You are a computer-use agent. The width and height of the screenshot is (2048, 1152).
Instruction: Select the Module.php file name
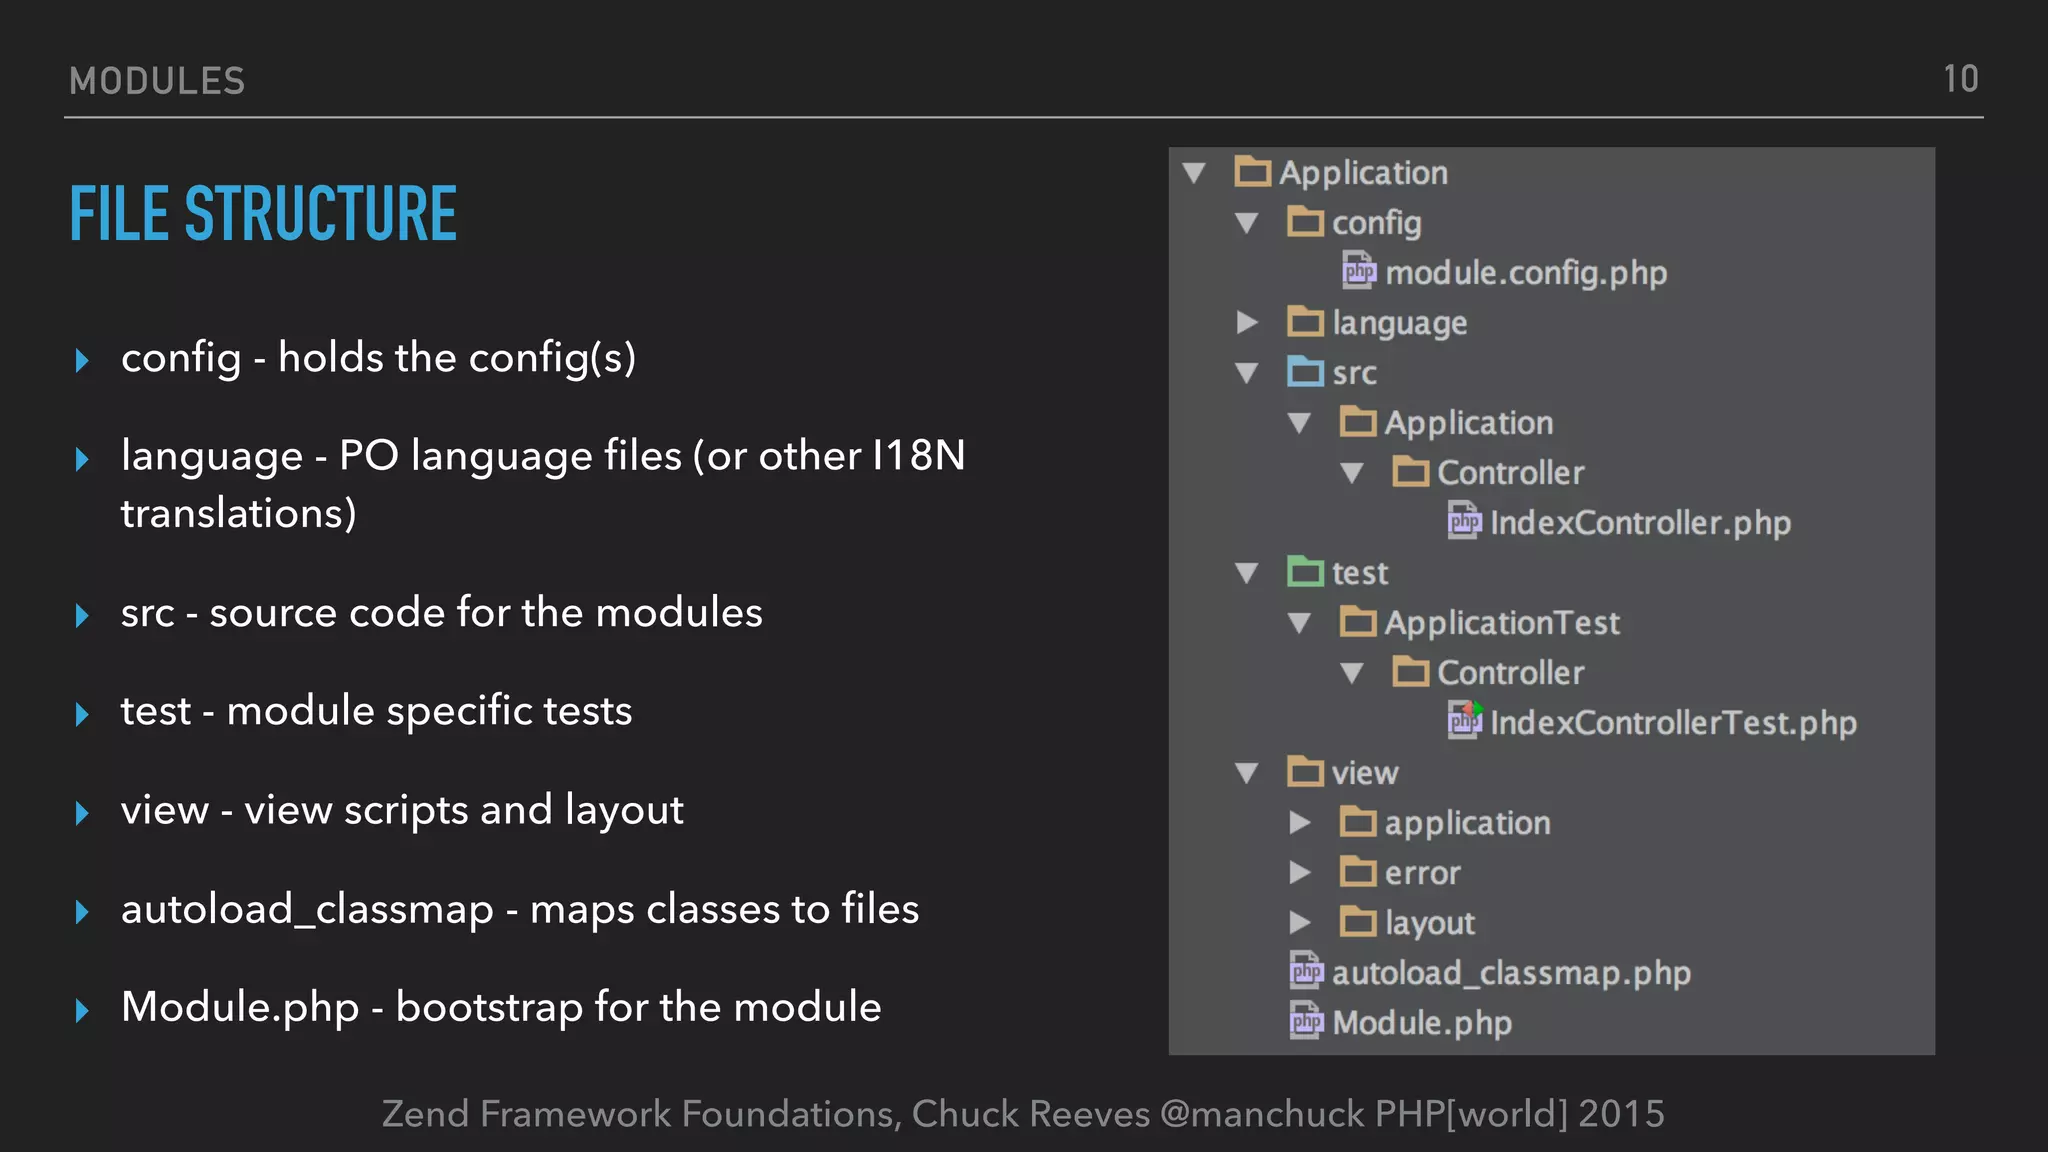(x=1421, y=1022)
